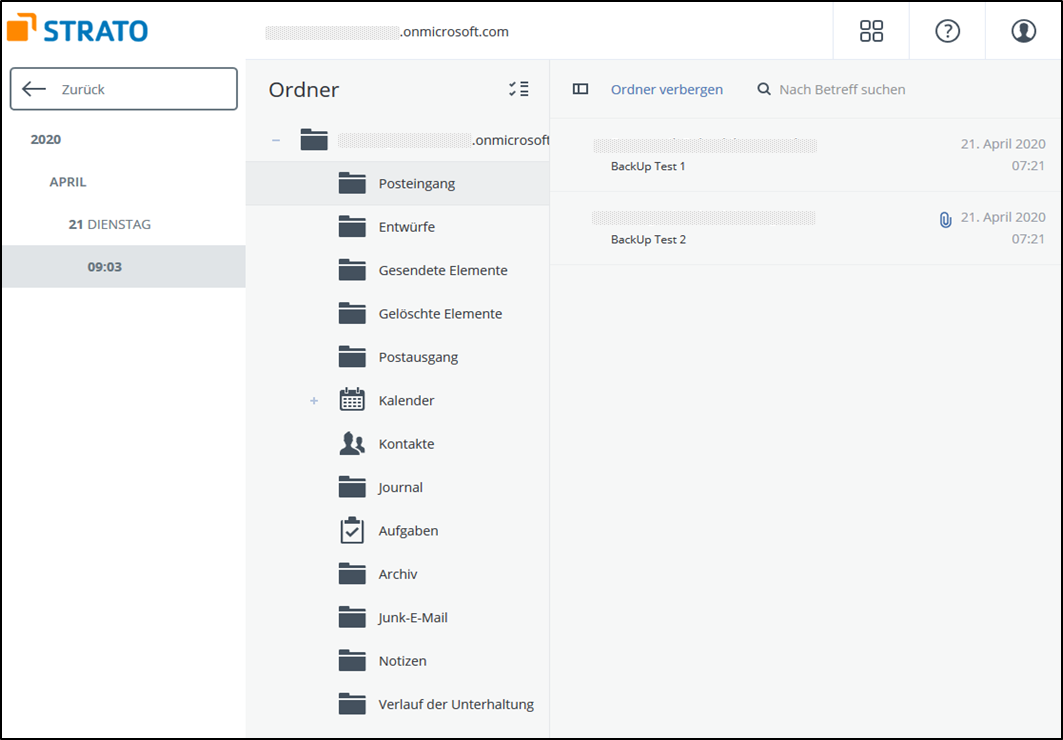
Task: Expand APRIL in the date sidebar
Action: pyautogui.click(x=68, y=182)
